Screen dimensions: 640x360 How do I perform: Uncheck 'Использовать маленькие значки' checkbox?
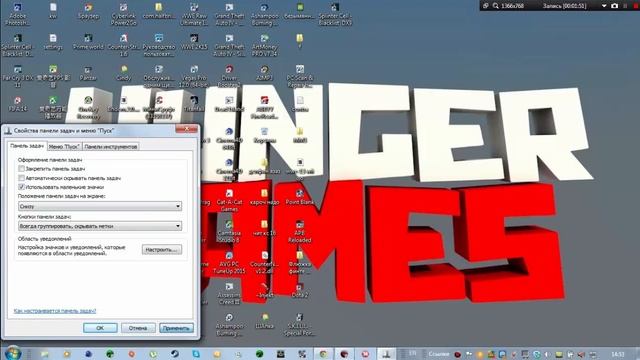(21, 187)
